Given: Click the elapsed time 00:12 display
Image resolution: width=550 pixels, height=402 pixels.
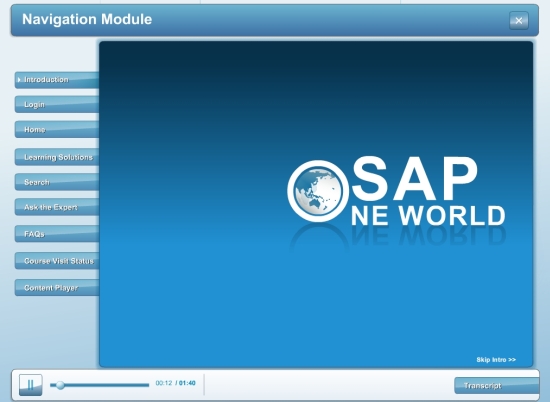Looking at the screenshot, I should pos(164,383).
